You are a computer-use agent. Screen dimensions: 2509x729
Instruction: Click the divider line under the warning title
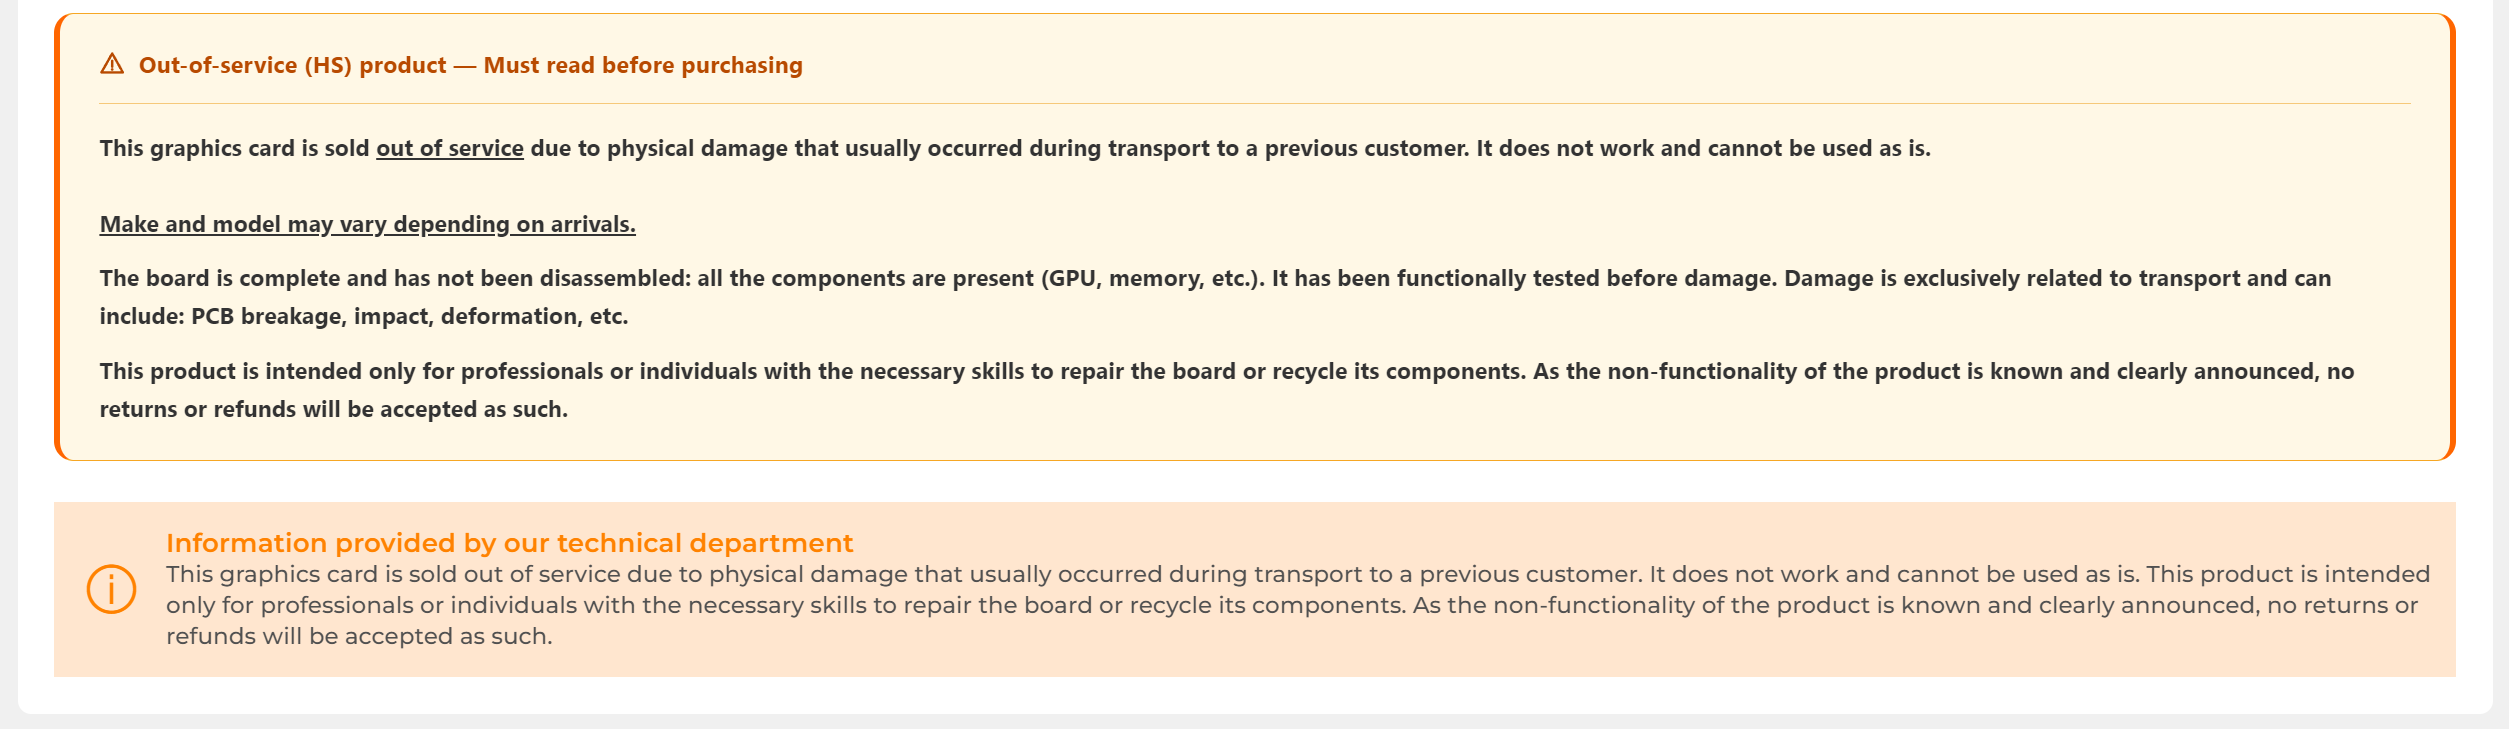[1255, 103]
